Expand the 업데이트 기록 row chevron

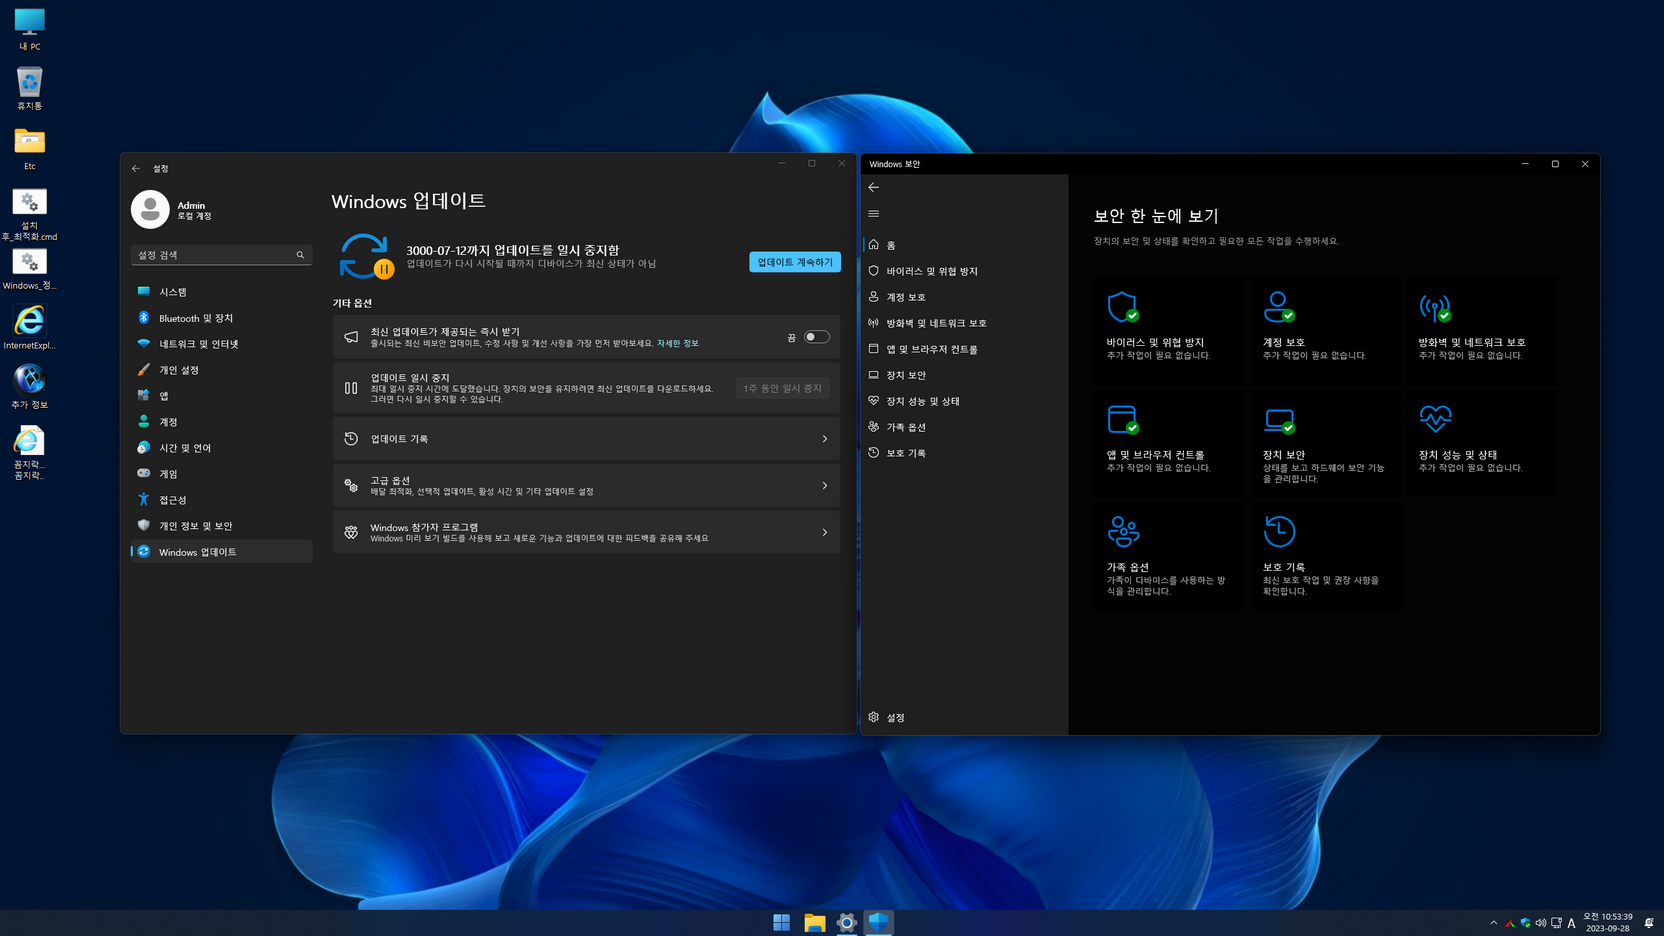tap(825, 439)
